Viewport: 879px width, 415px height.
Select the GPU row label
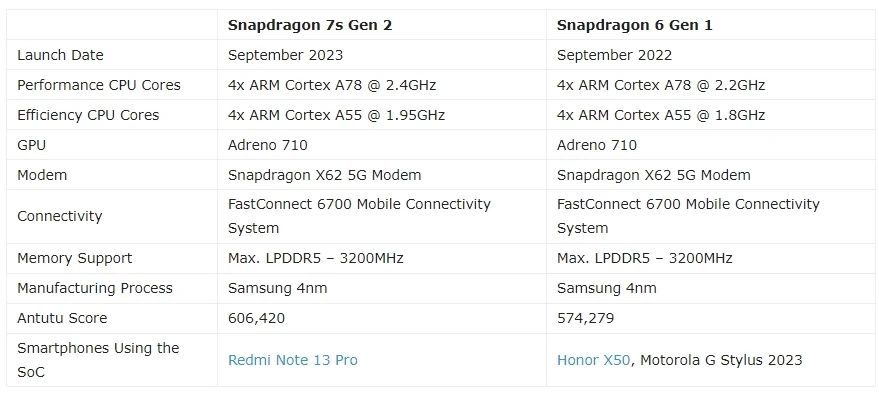[x=32, y=145]
